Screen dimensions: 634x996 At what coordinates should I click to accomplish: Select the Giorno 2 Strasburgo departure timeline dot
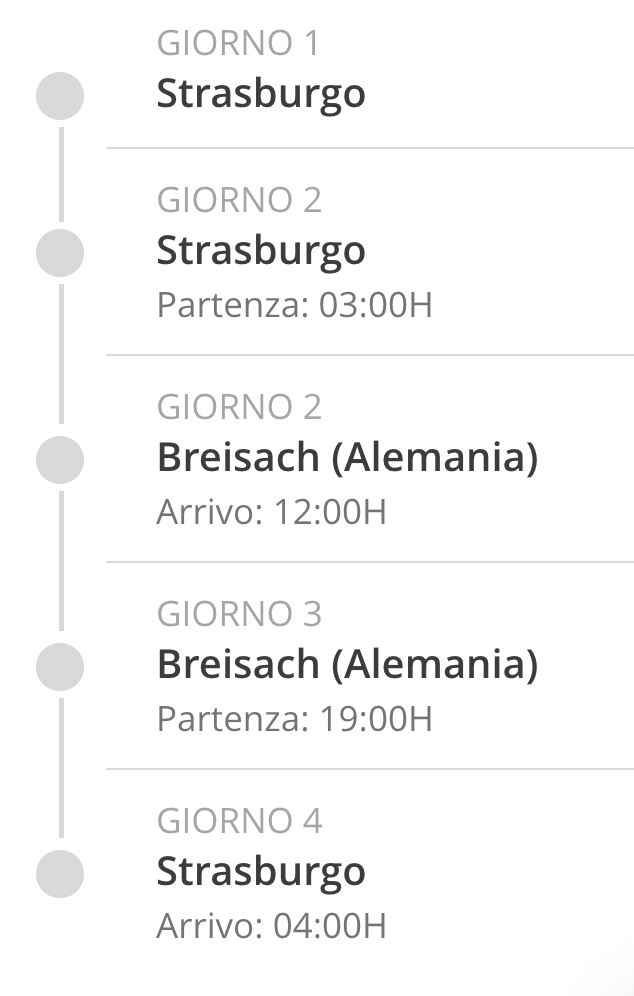pos(60,253)
